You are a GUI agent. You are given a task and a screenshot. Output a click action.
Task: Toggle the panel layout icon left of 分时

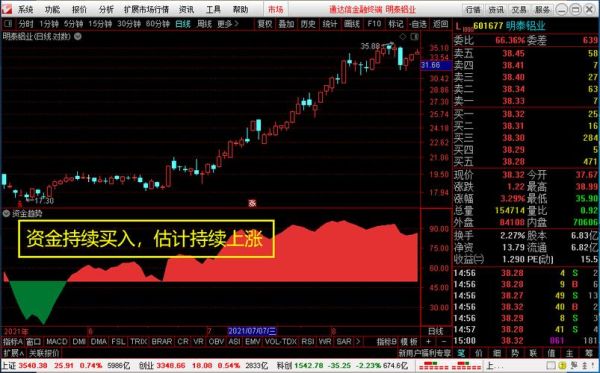(x=8, y=24)
